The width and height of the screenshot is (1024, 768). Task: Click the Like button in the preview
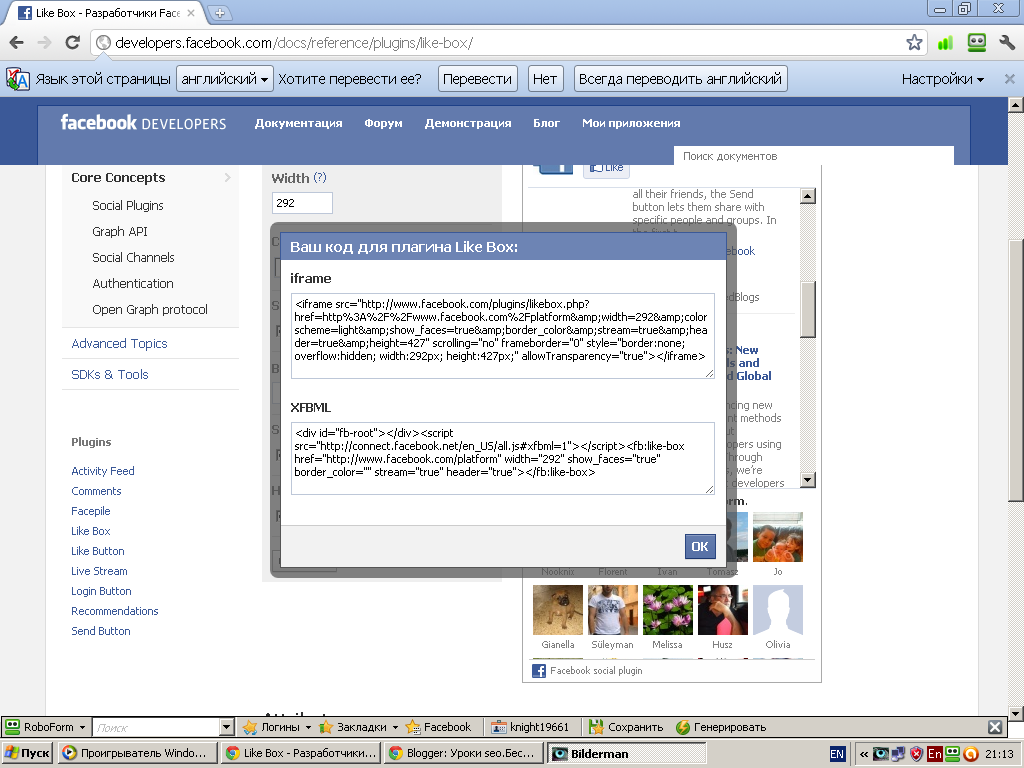click(x=607, y=168)
